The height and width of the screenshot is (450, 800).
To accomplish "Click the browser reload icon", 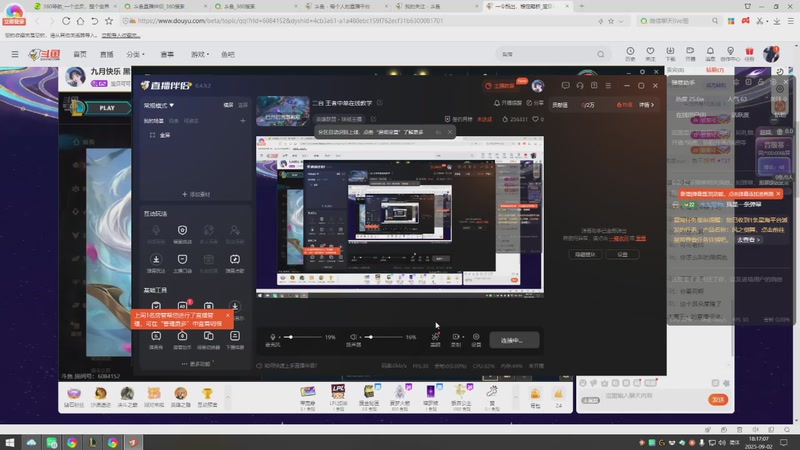I will pos(66,21).
